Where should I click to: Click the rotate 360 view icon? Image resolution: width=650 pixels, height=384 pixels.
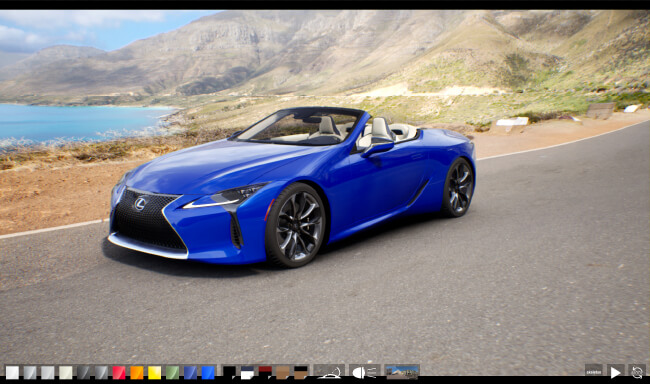[637, 372]
